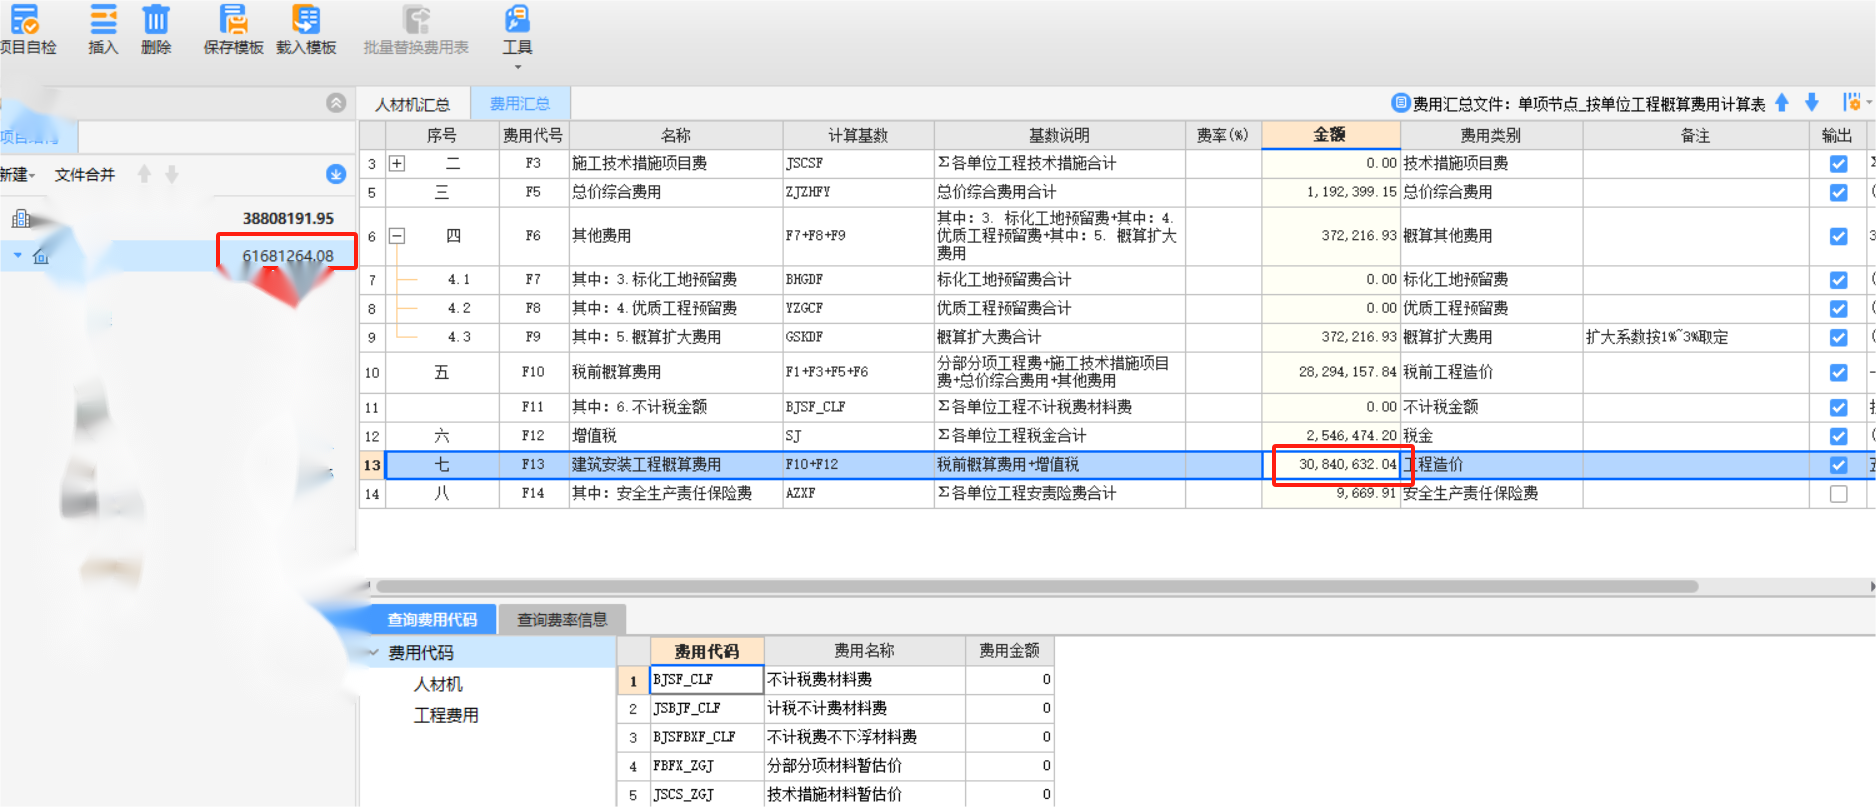The image size is (1876, 807).
Task: Click the F10+F12 calculation base cell
Action: 858,465
